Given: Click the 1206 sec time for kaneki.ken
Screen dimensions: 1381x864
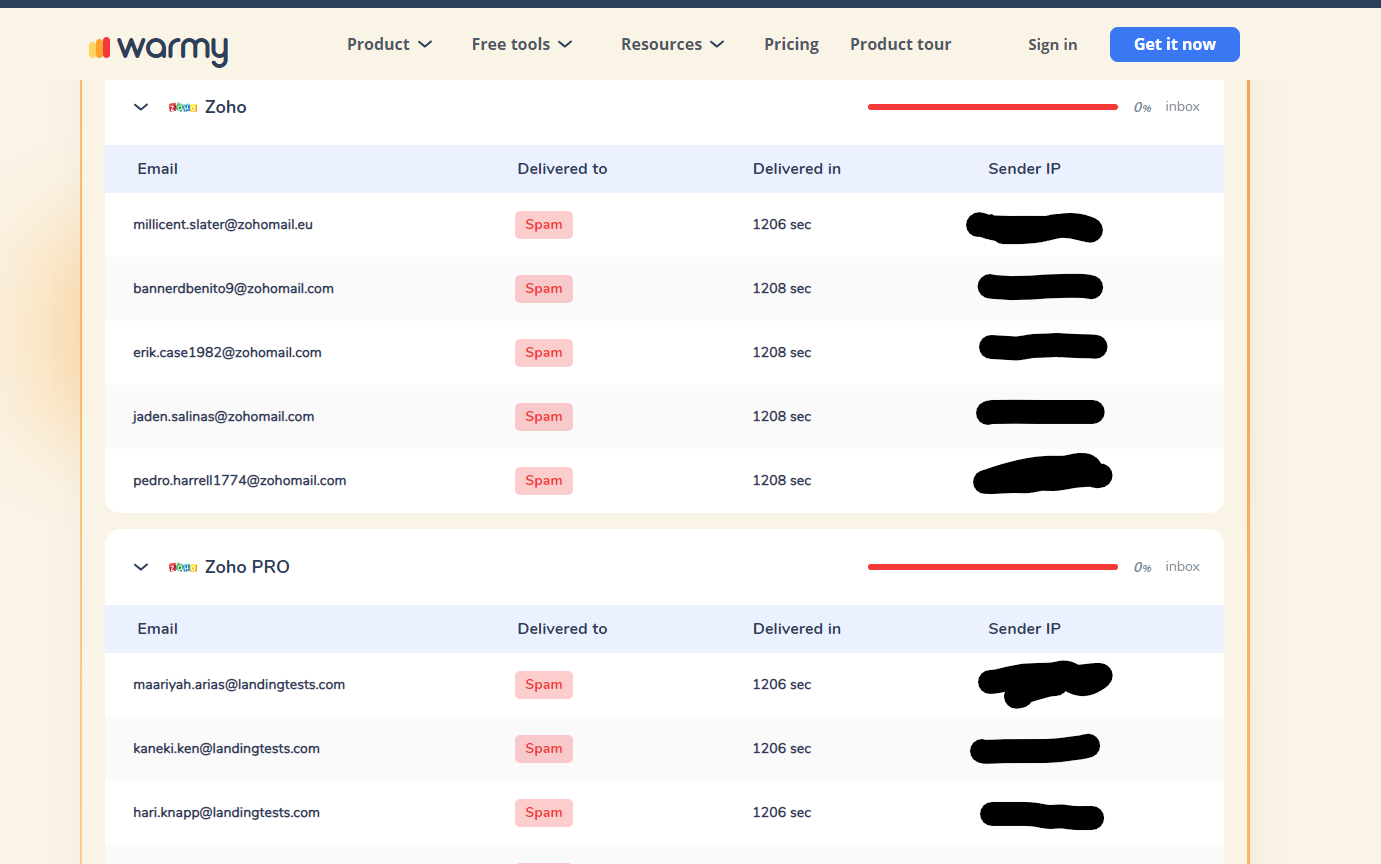Looking at the screenshot, I should pyautogui.click(x=782, y=749).
